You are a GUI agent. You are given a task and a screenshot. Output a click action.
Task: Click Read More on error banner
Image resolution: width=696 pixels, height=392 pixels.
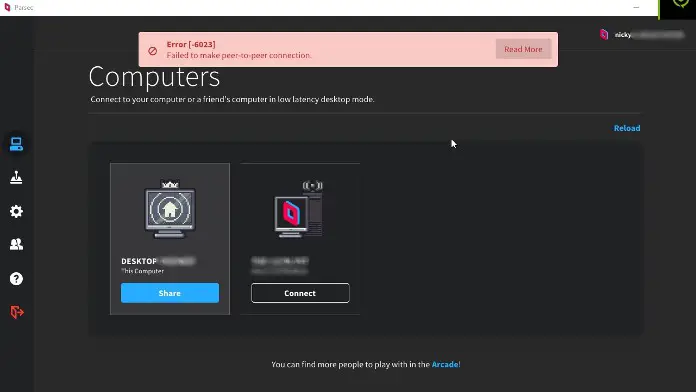pos(523,49)
